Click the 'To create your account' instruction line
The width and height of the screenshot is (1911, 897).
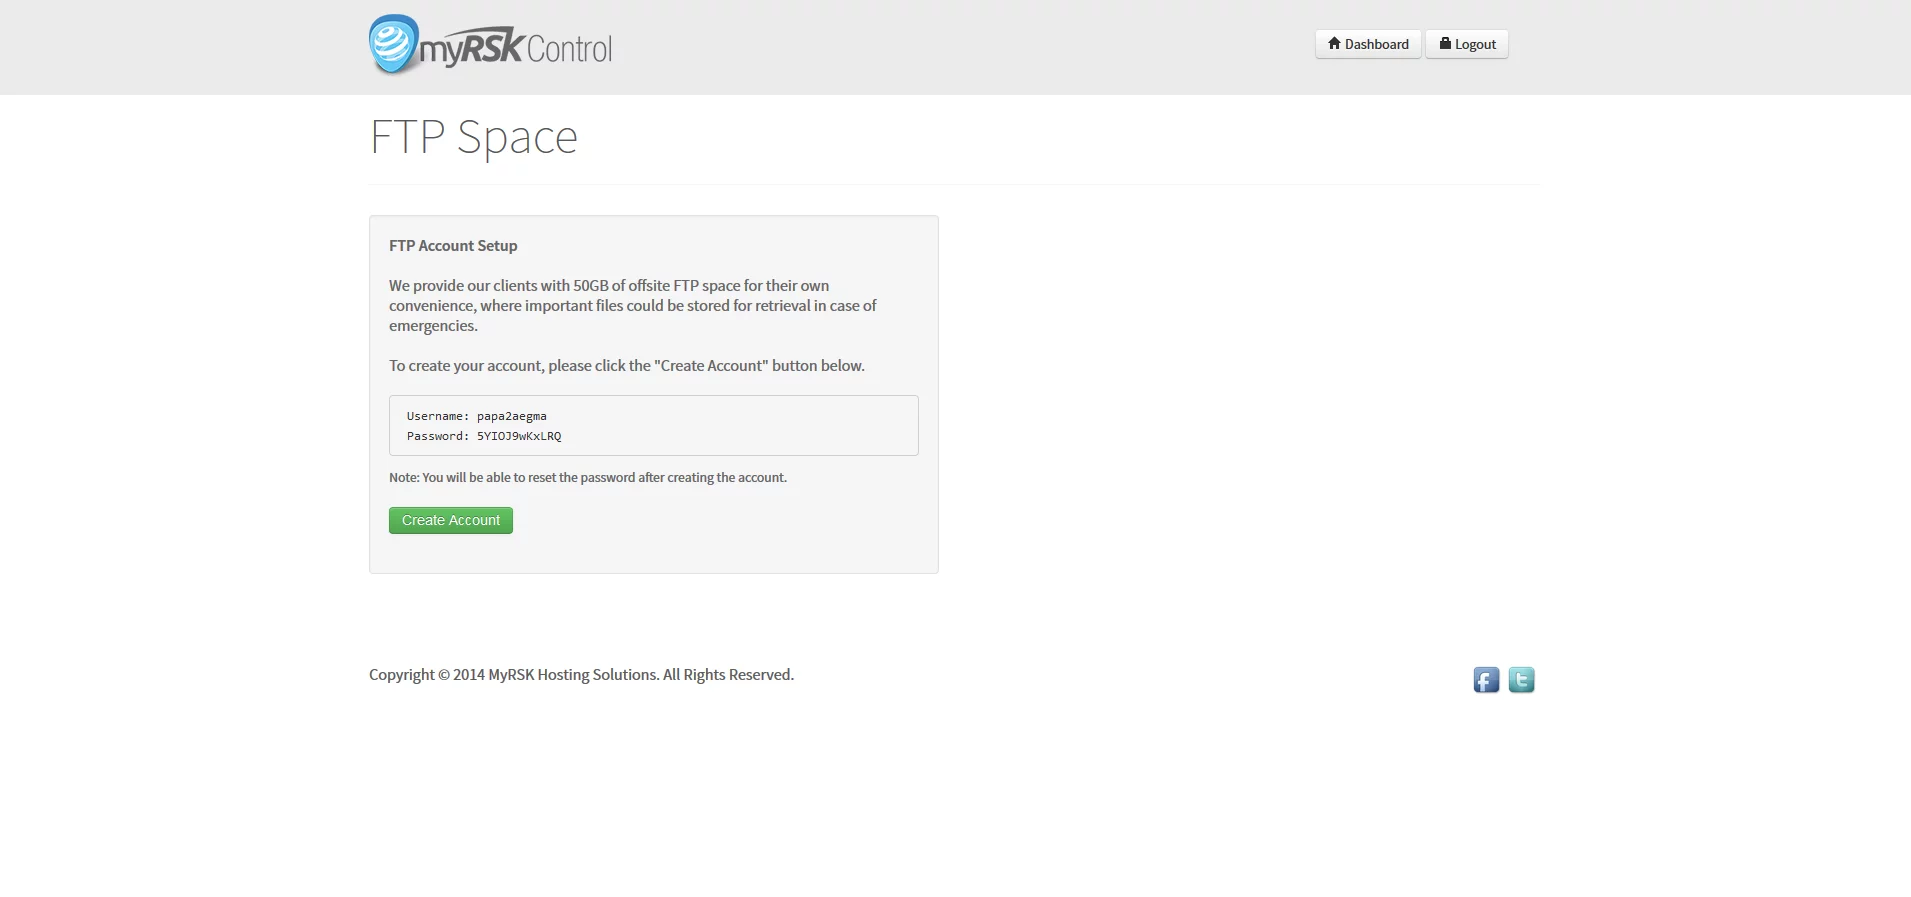[627, 366]
